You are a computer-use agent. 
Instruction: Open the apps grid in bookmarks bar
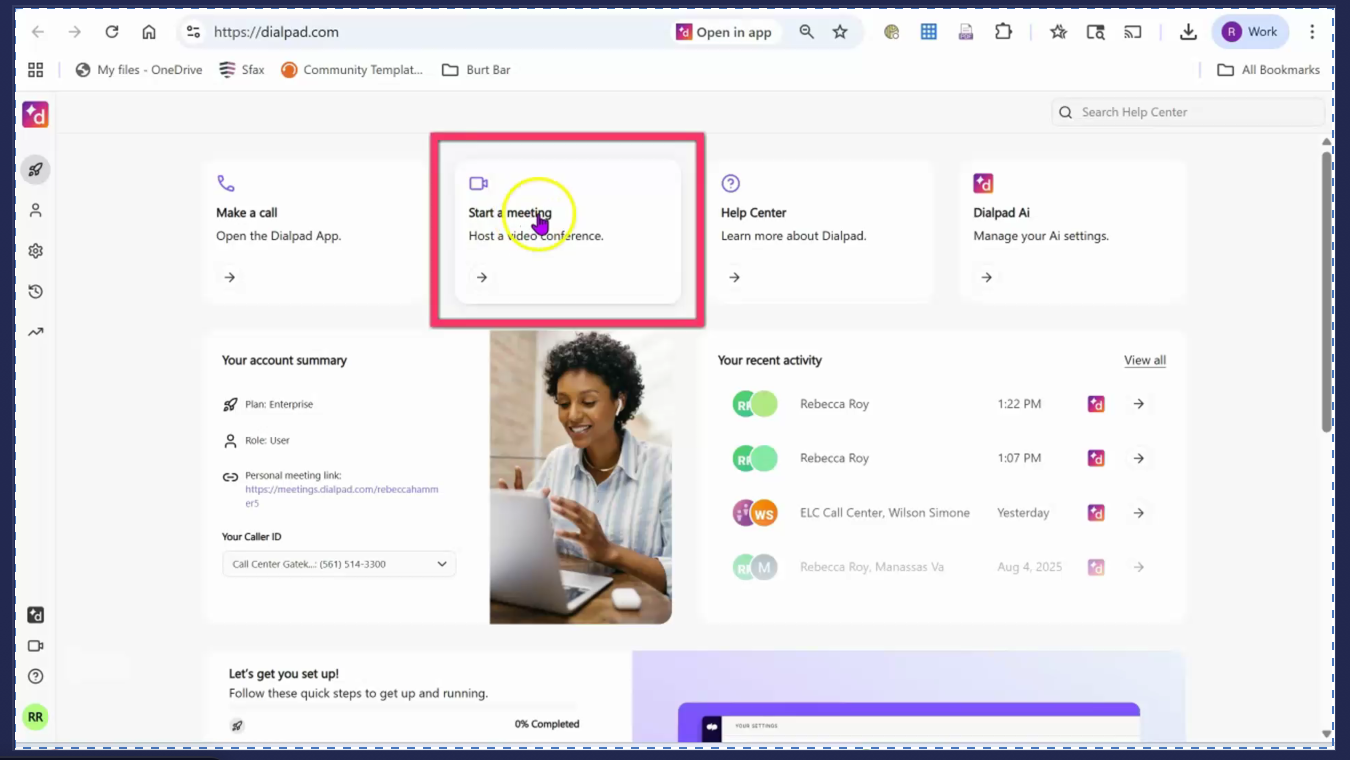pyautogui.click(x=36, y=70)
